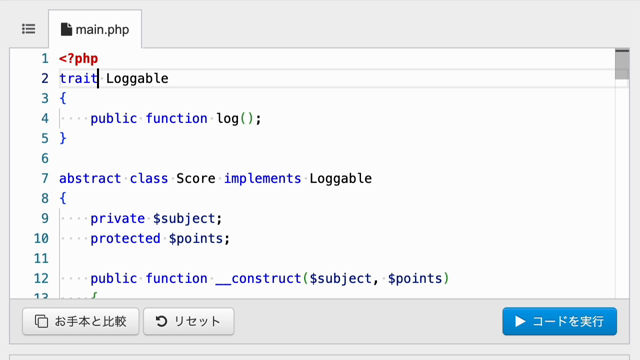Click the document icon on main.php tab
Screen dimensions: 640x360
pyautogui.click(x=66, y=29)
